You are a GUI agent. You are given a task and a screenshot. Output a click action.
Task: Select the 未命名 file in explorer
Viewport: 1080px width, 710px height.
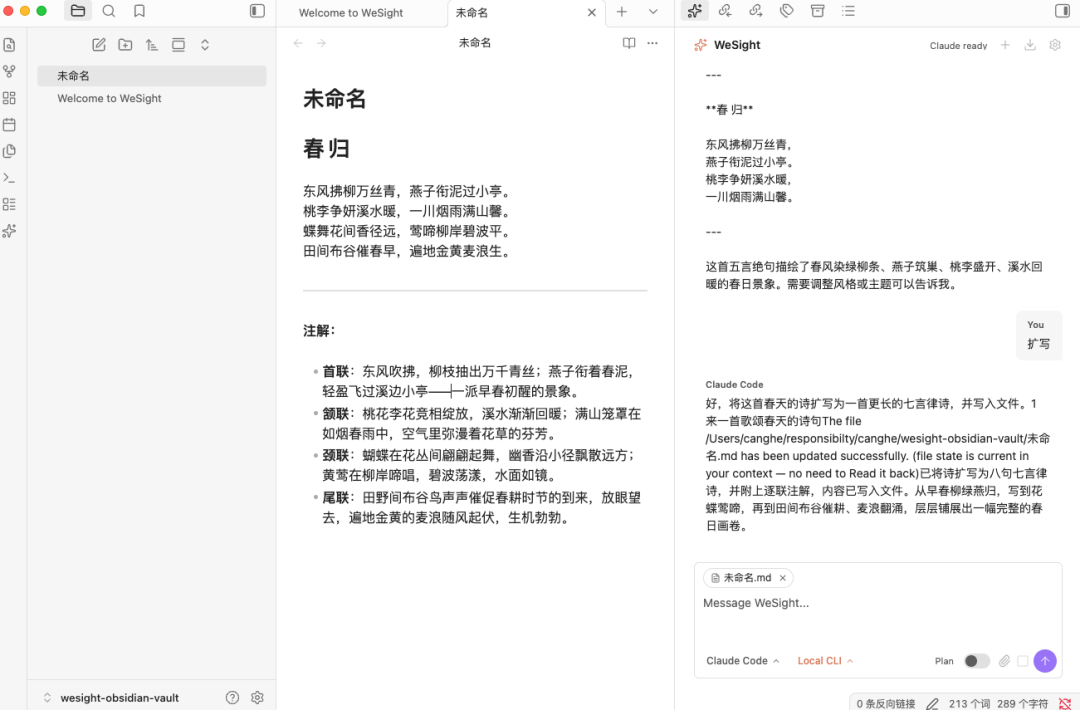pos(152,76)
